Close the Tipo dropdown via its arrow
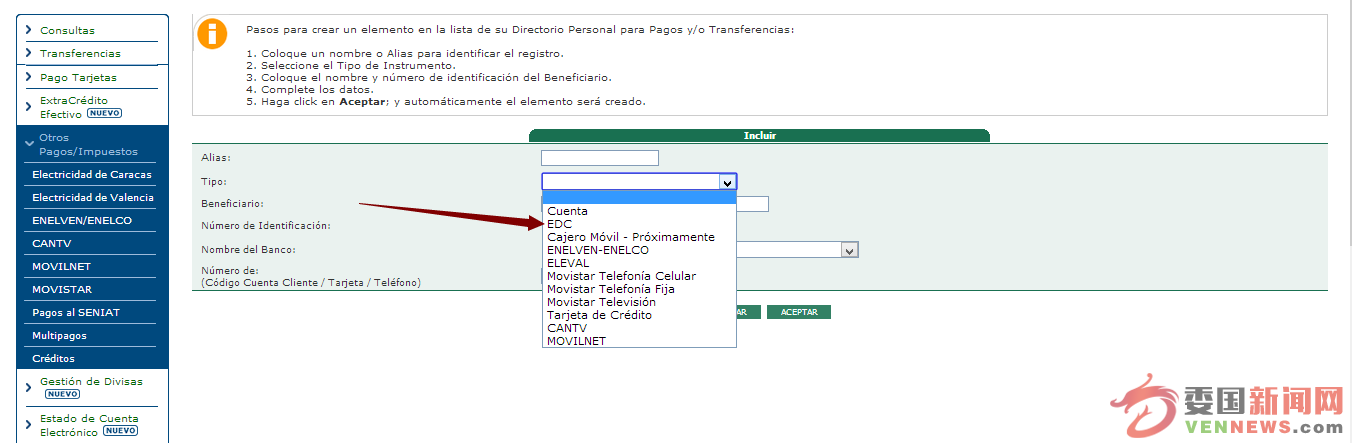Image resolution: width=1352 pixels, height=443 pixels. 728,182
